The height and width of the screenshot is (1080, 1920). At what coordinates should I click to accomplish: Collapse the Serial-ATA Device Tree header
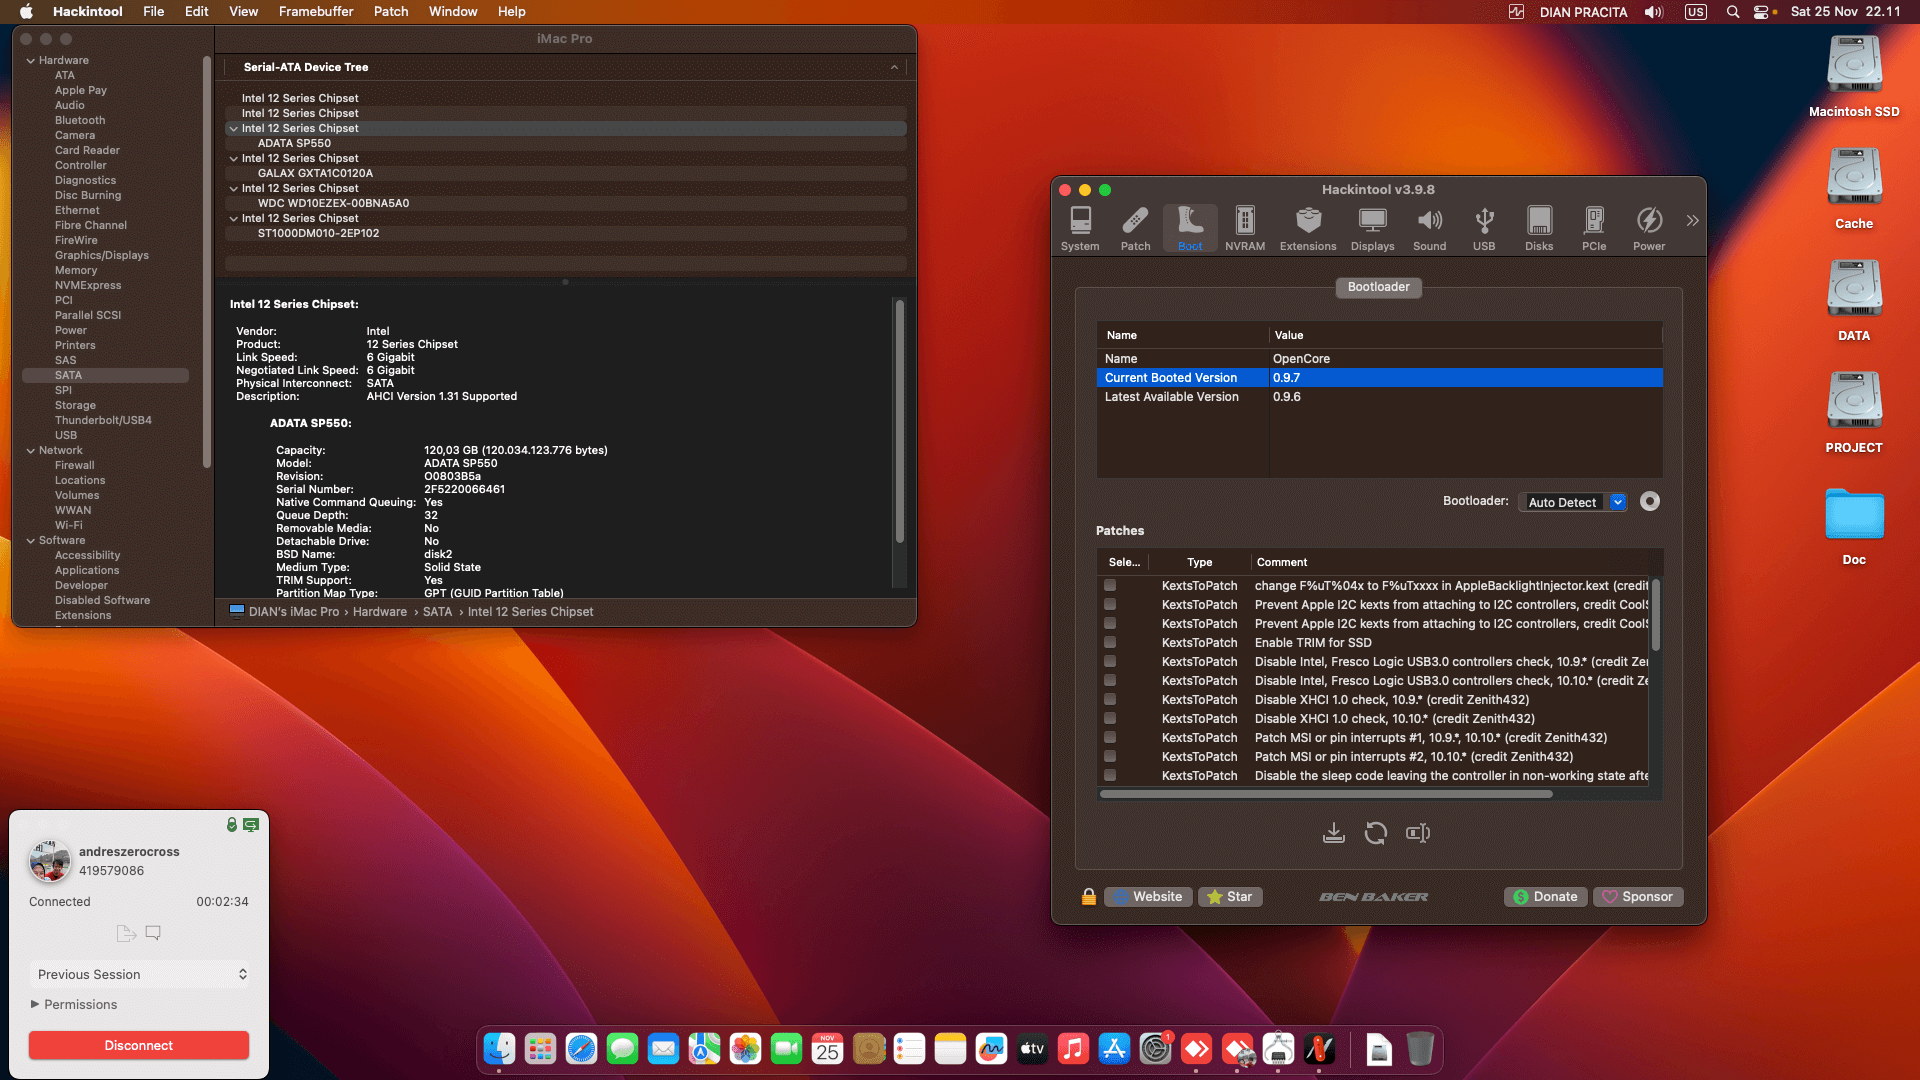coord(894,67)
